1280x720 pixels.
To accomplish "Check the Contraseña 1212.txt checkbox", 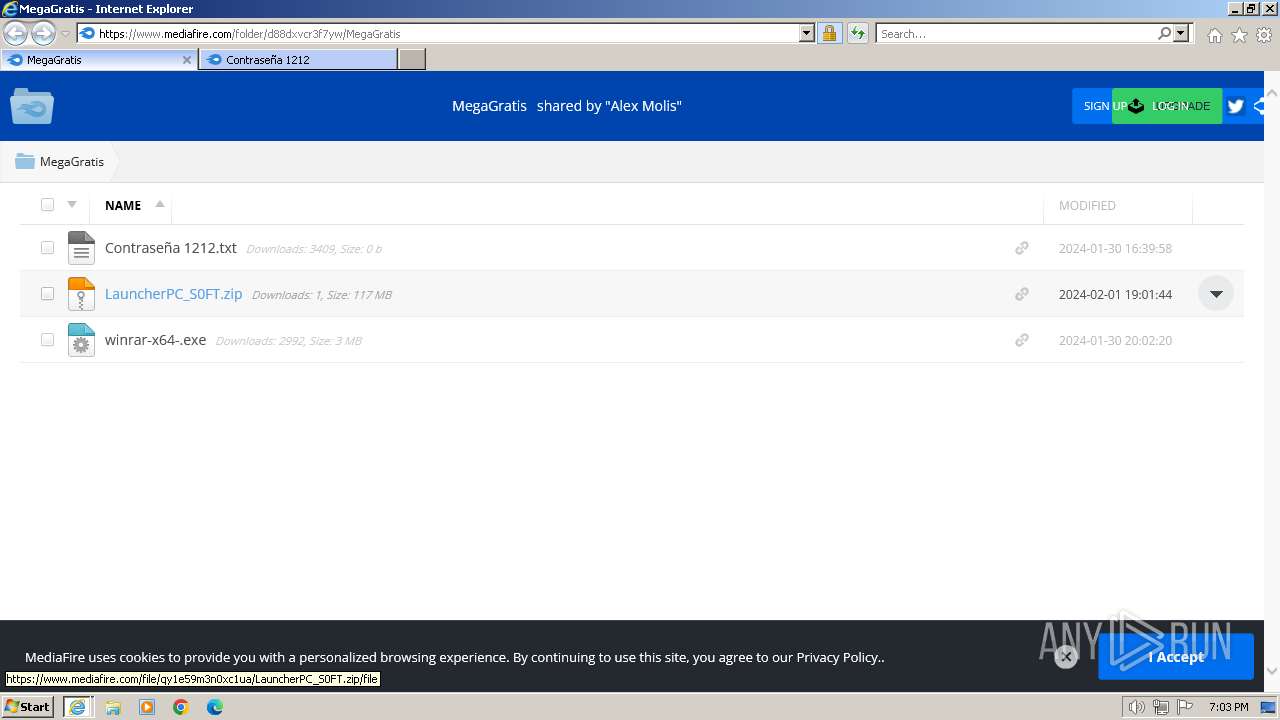I will click(x=47, y=248).
